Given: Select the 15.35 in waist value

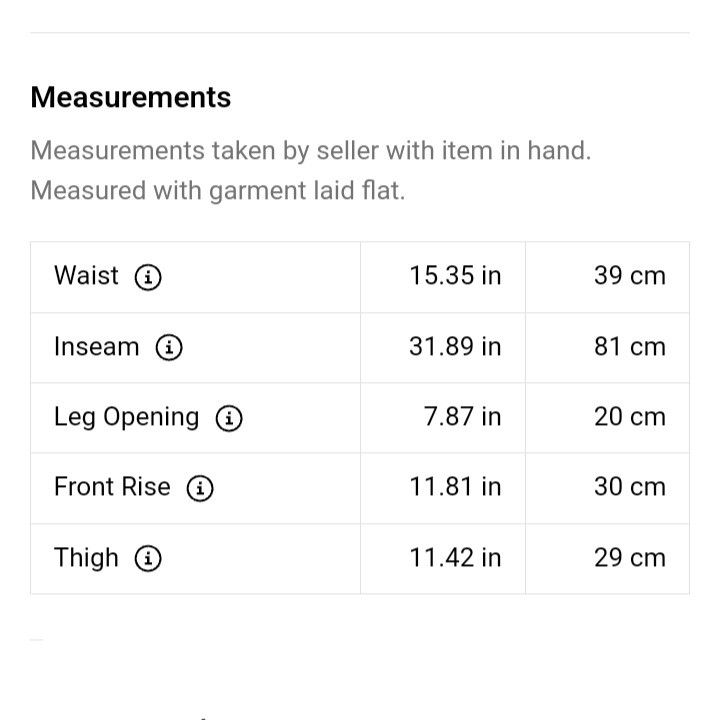Looking at the screenshot, I should click(x=455, y=276).
